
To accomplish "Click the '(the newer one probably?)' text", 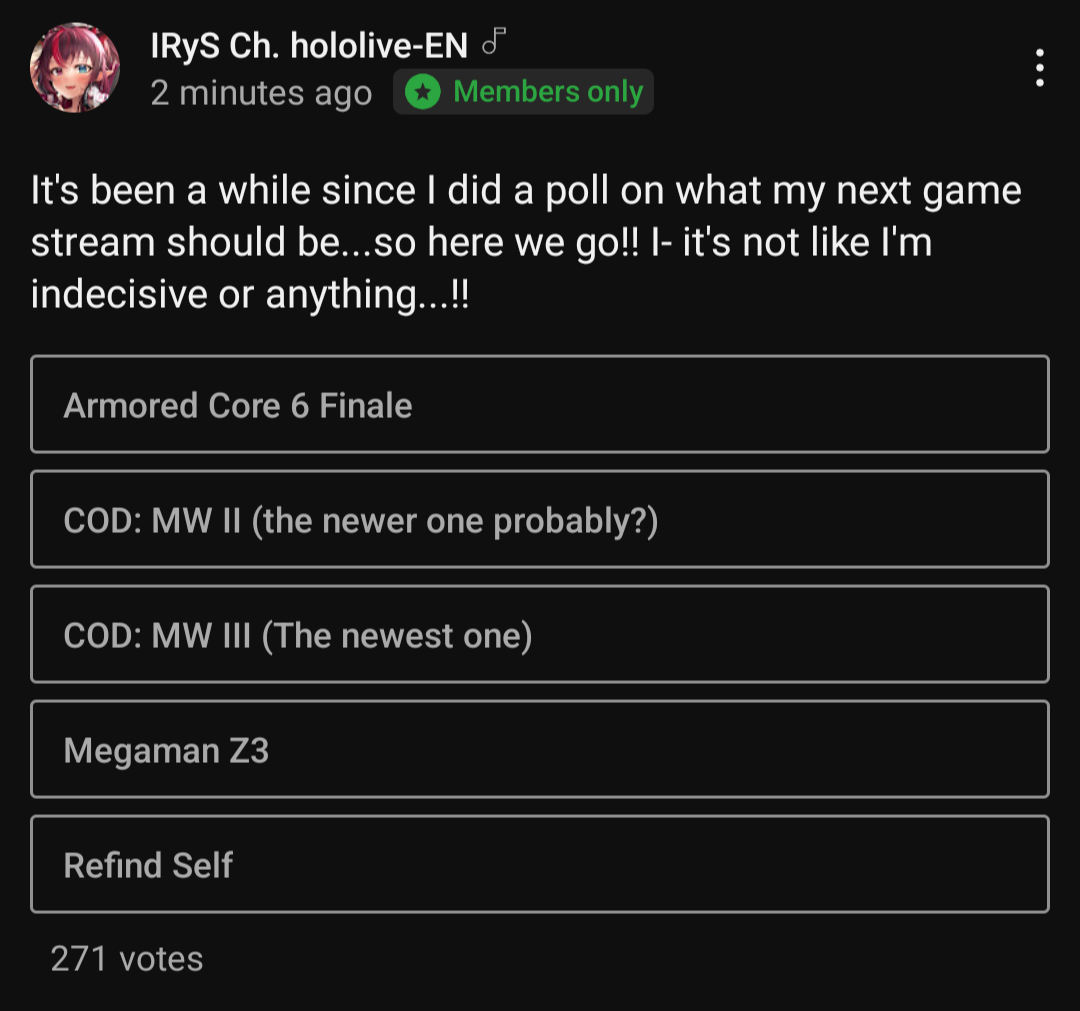I will (455, 520).
